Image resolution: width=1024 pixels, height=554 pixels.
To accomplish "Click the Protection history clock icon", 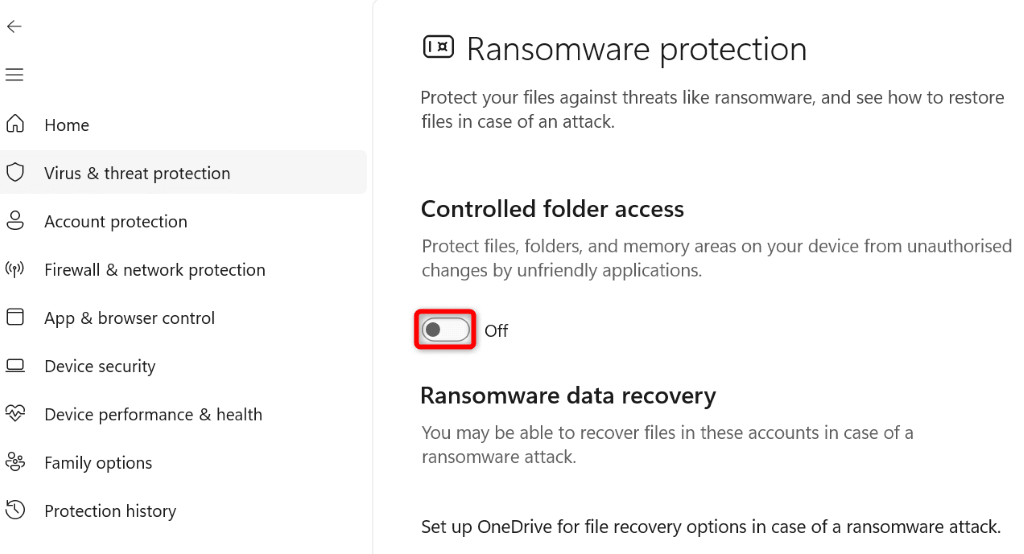I will point(15,510).
